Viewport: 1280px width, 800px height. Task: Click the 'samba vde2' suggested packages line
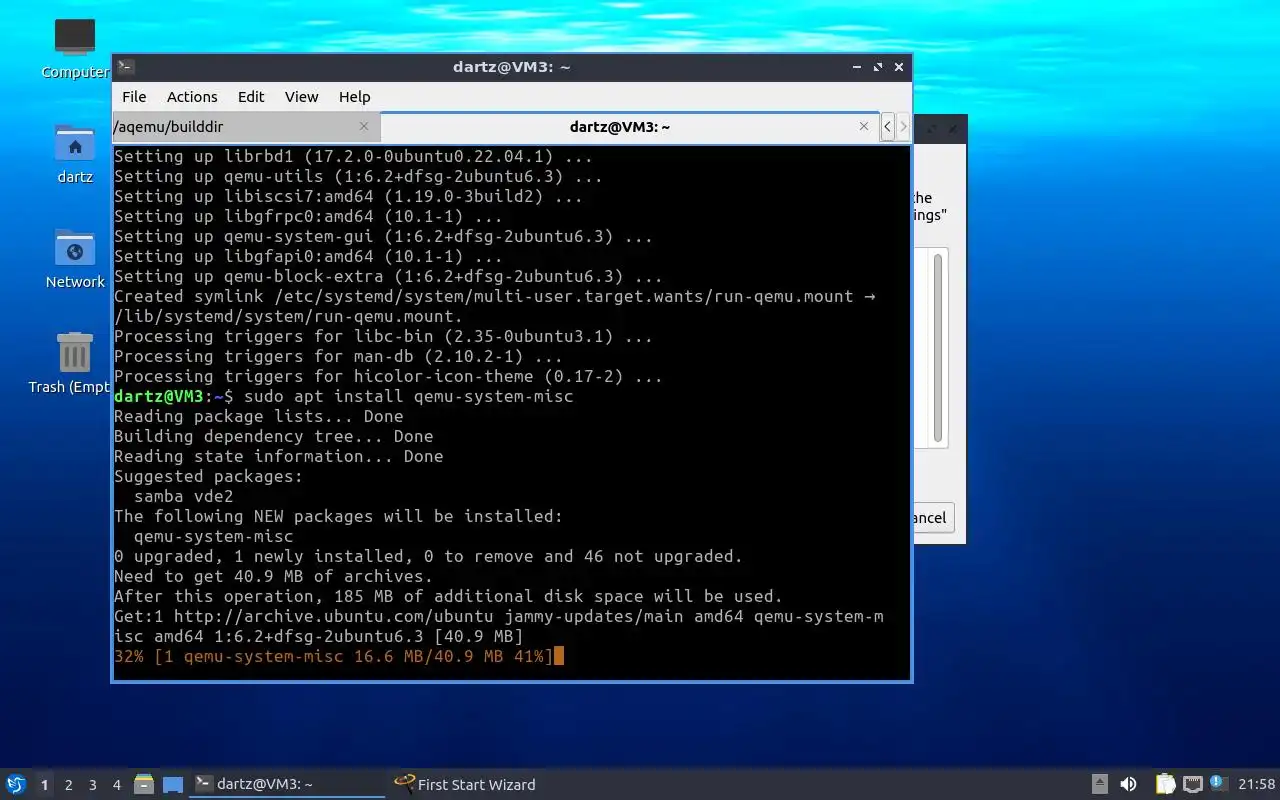click(184, 496)
